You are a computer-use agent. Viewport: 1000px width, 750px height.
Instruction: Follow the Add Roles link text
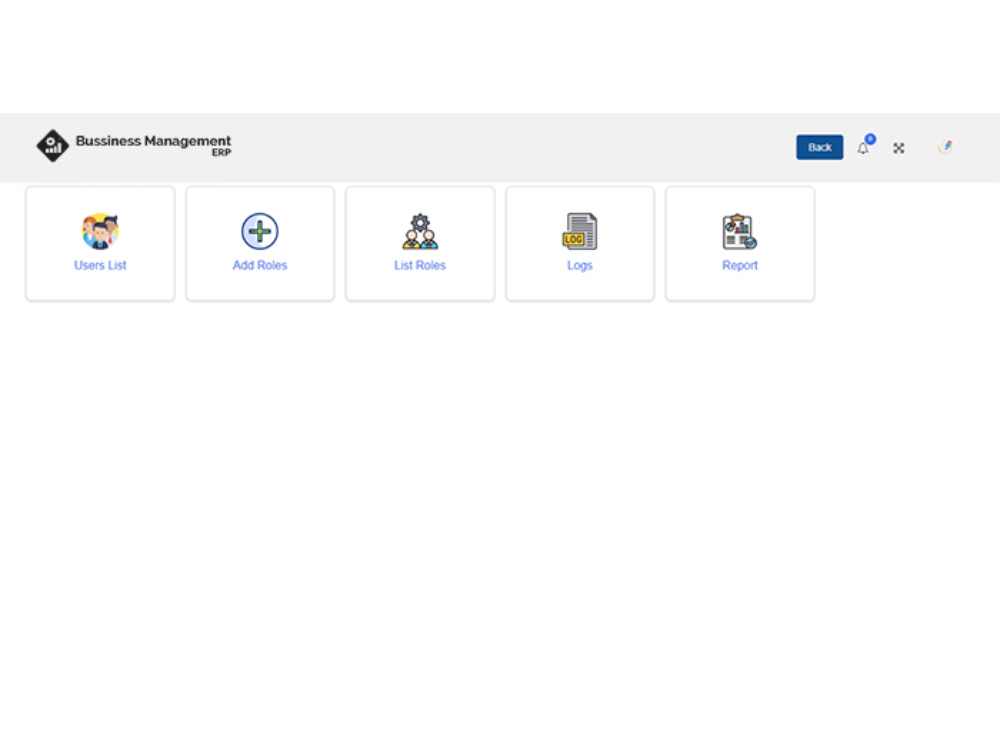click(260, 265)
